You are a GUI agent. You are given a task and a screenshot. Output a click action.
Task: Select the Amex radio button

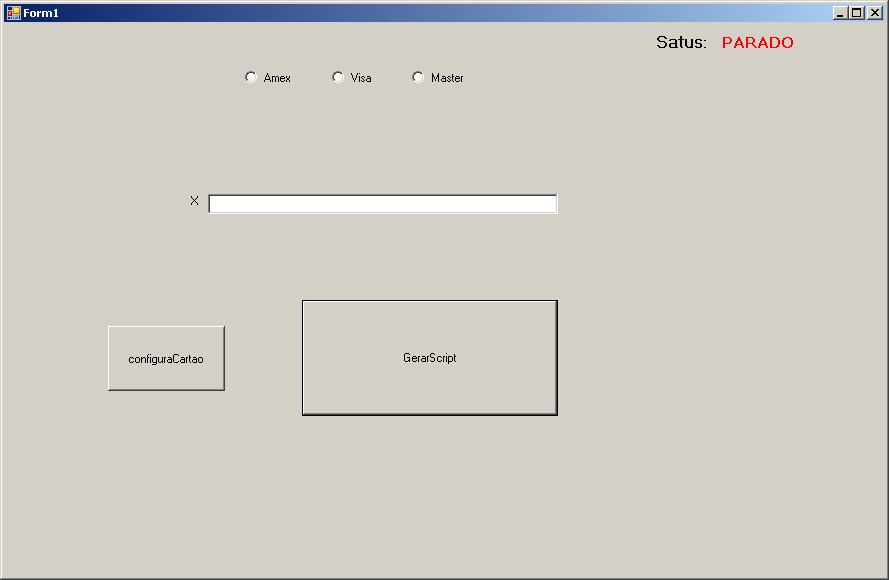(251, 77)
